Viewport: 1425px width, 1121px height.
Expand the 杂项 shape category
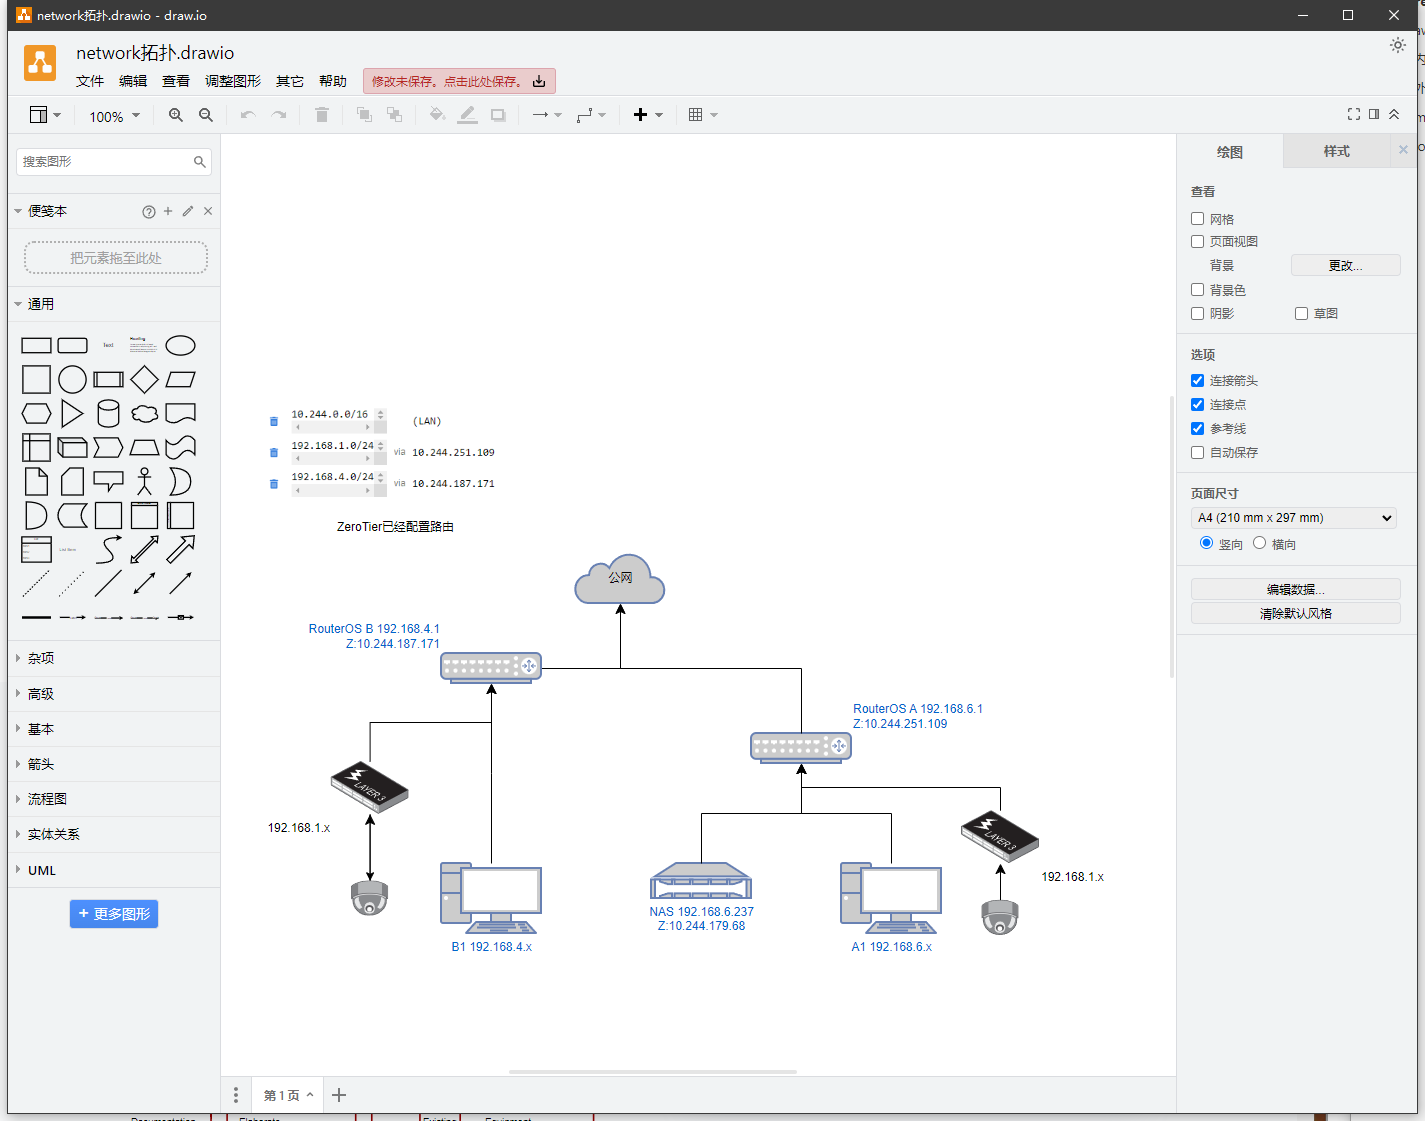click(114, 658)
